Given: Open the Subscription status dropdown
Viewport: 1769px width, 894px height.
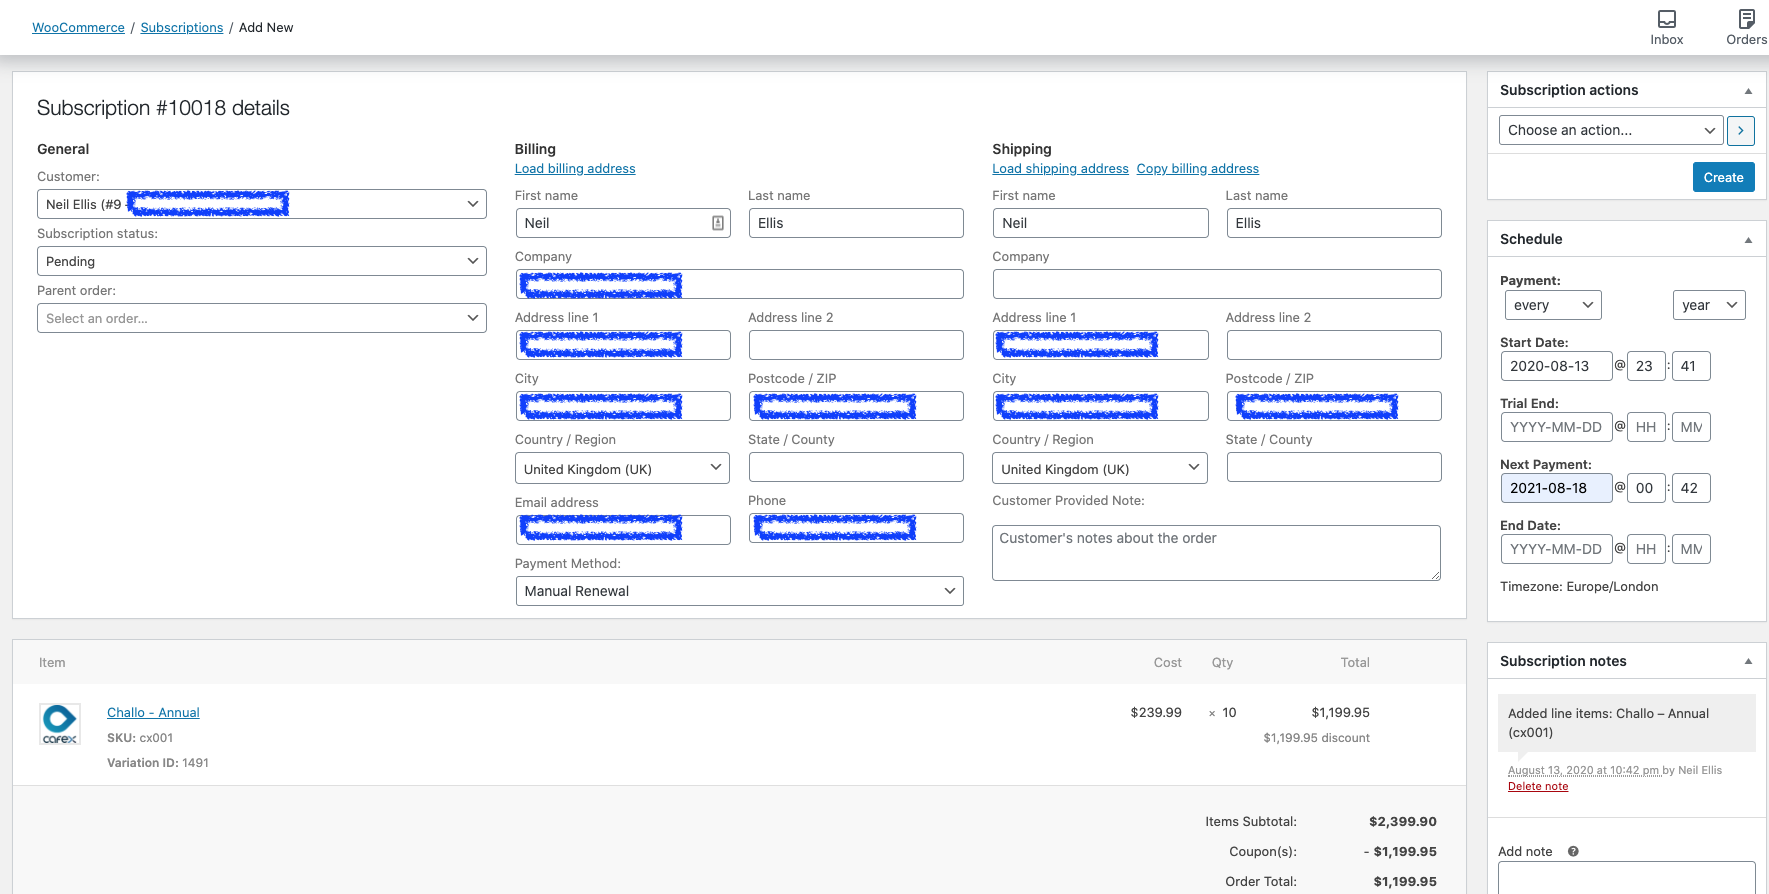Looking at the screenshot, I should click(262, 261).
